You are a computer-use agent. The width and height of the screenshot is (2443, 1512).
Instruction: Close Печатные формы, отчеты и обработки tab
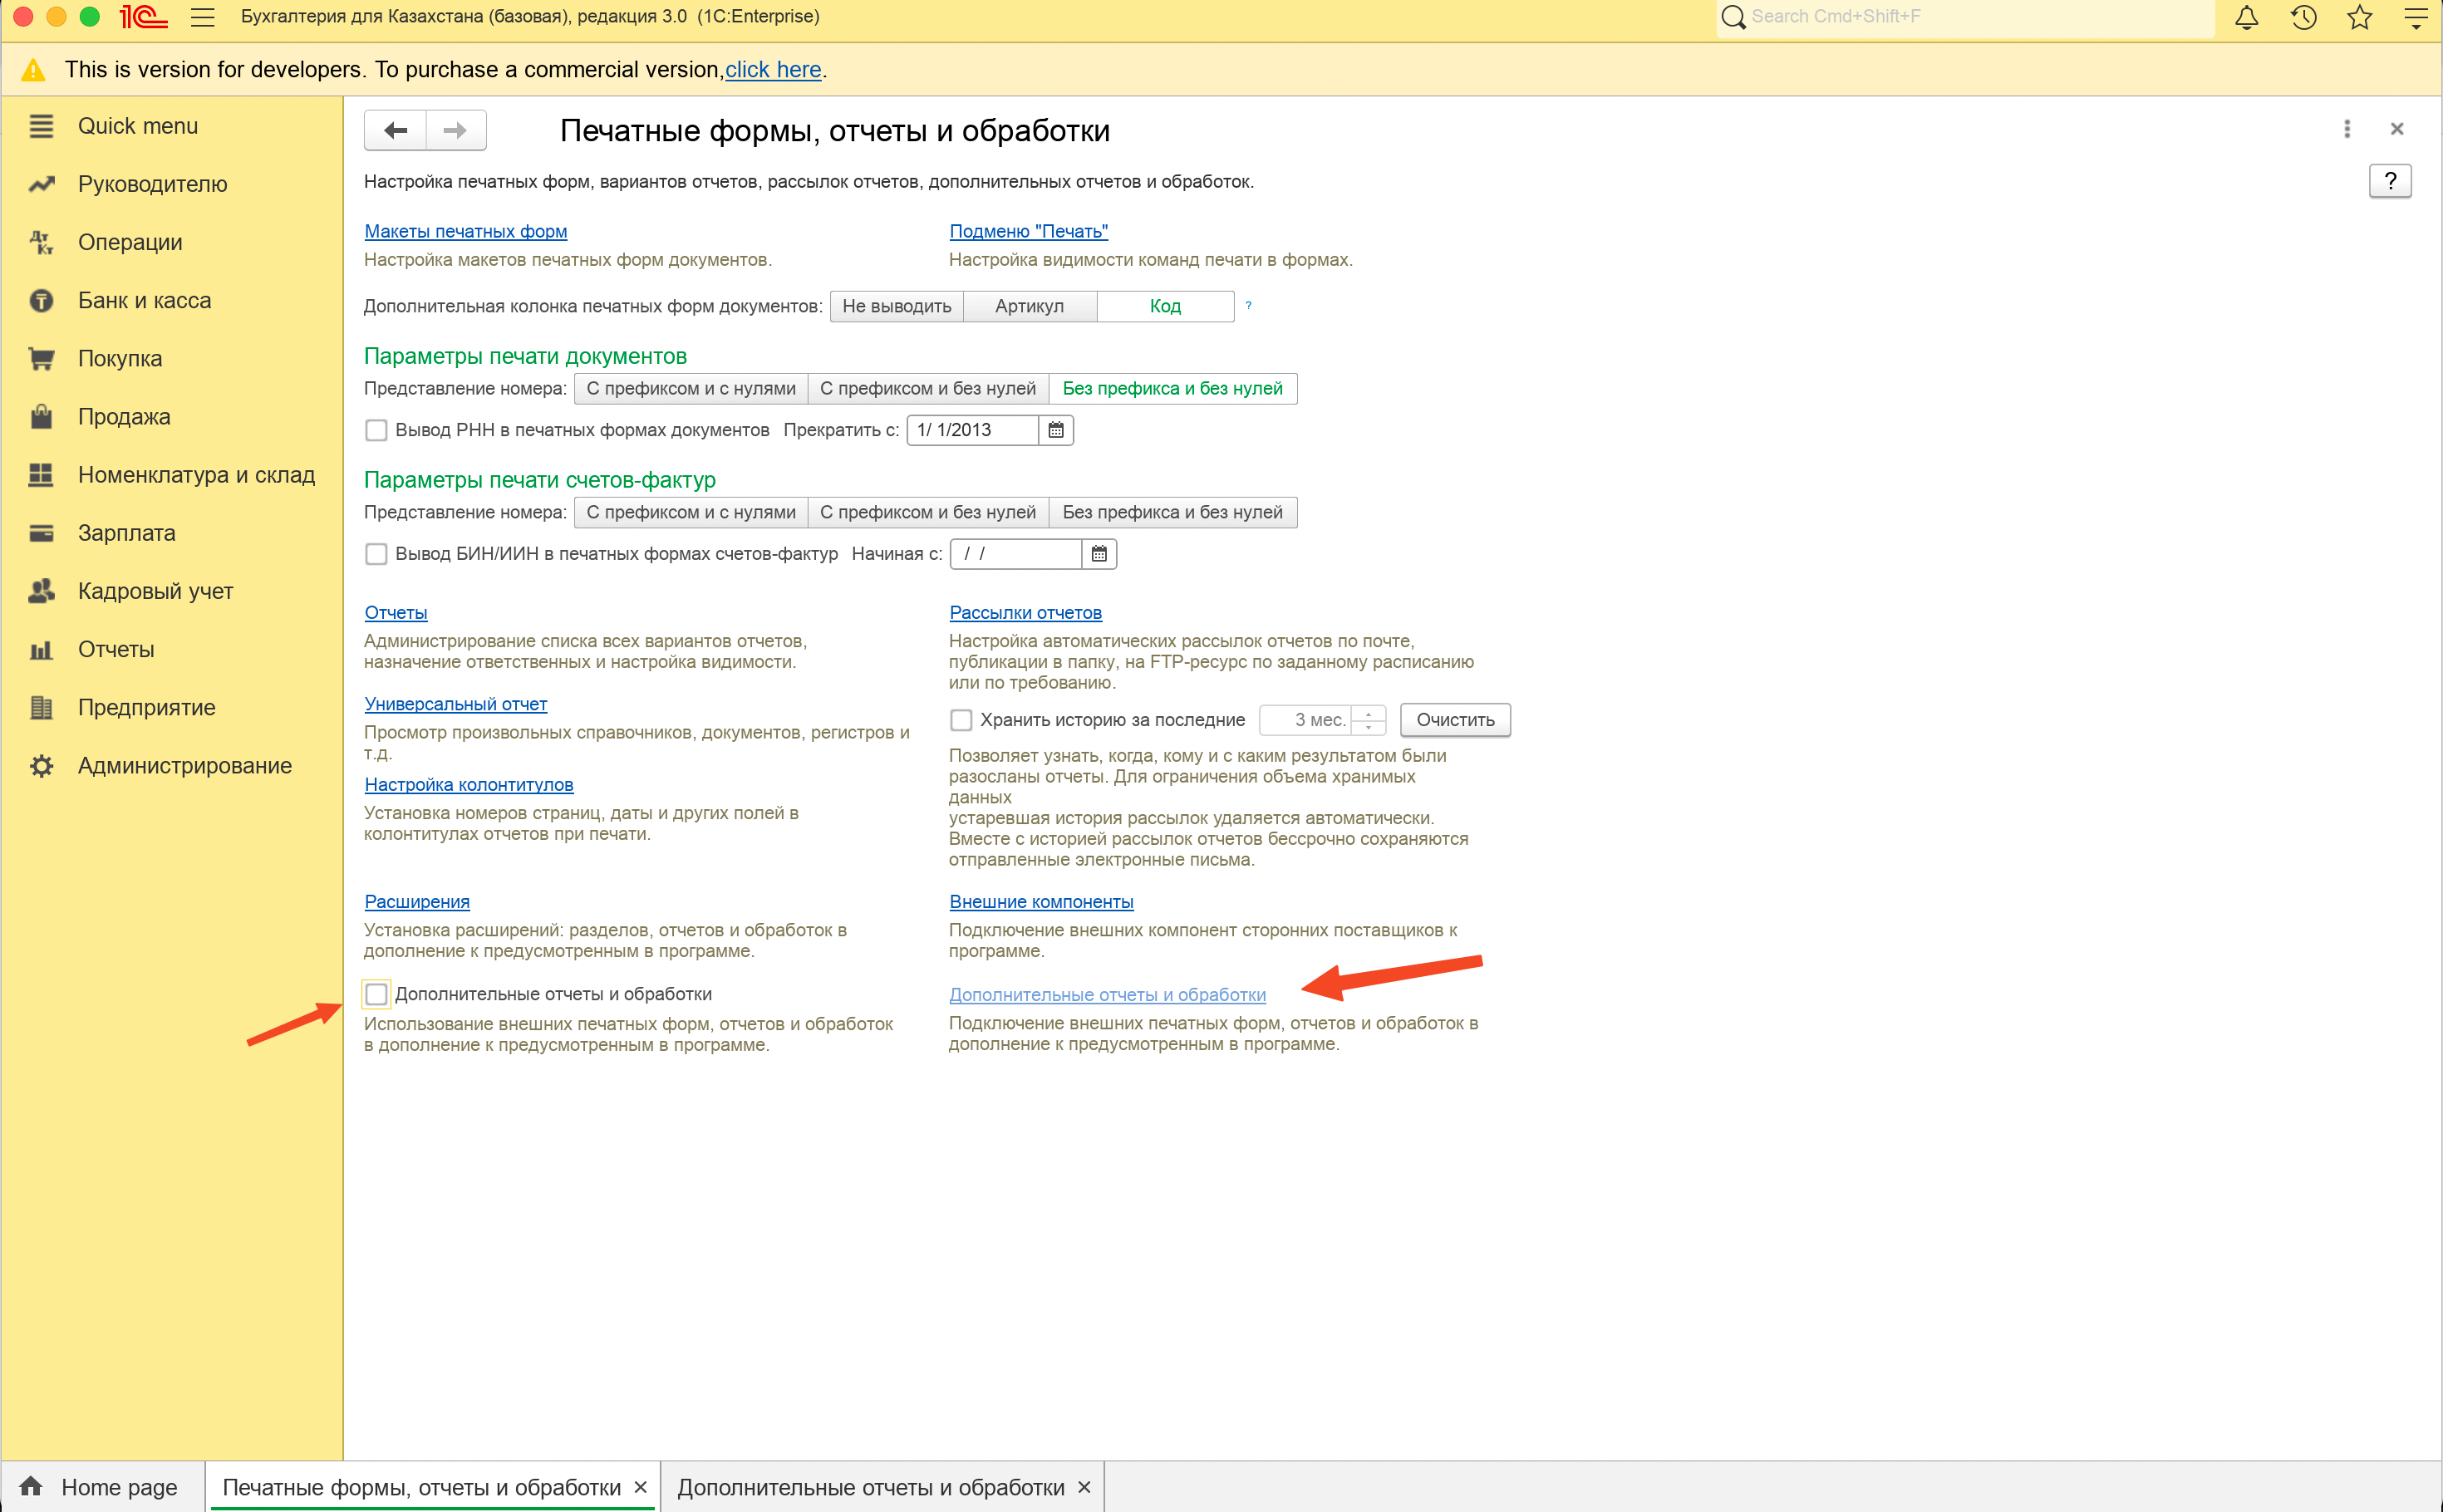pyautogui.click(x=641, y=1487)
